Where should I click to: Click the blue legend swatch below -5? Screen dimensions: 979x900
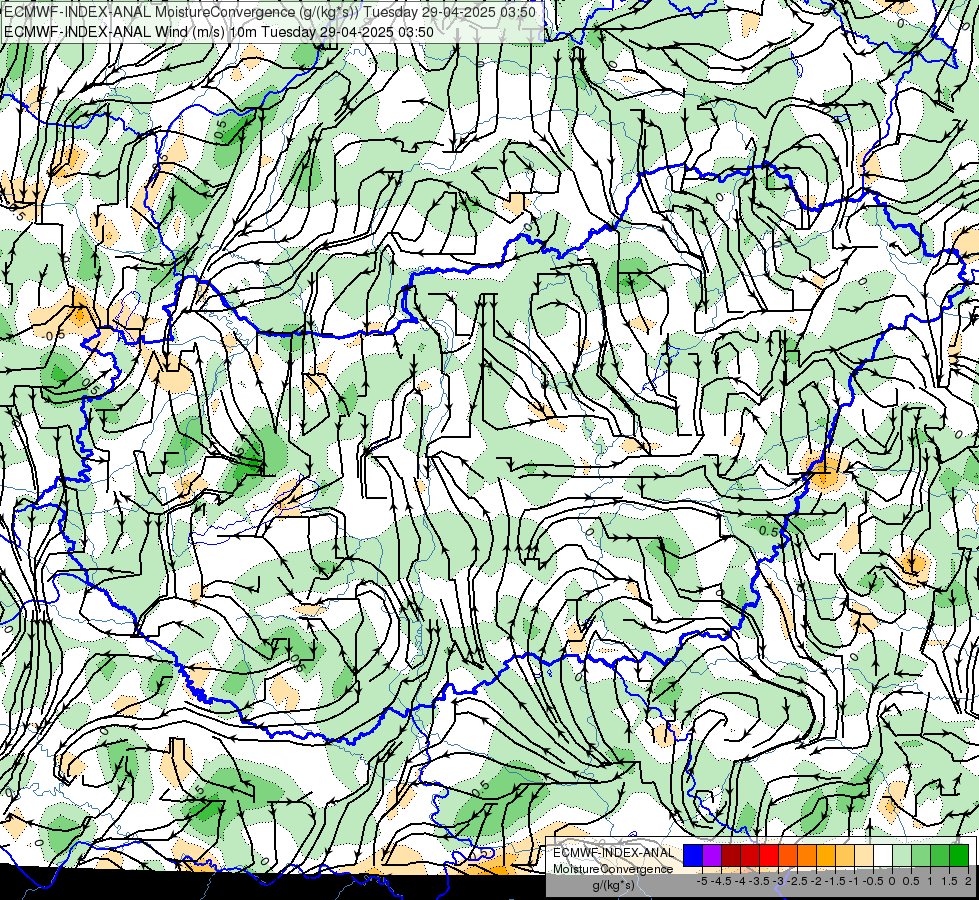693,855
